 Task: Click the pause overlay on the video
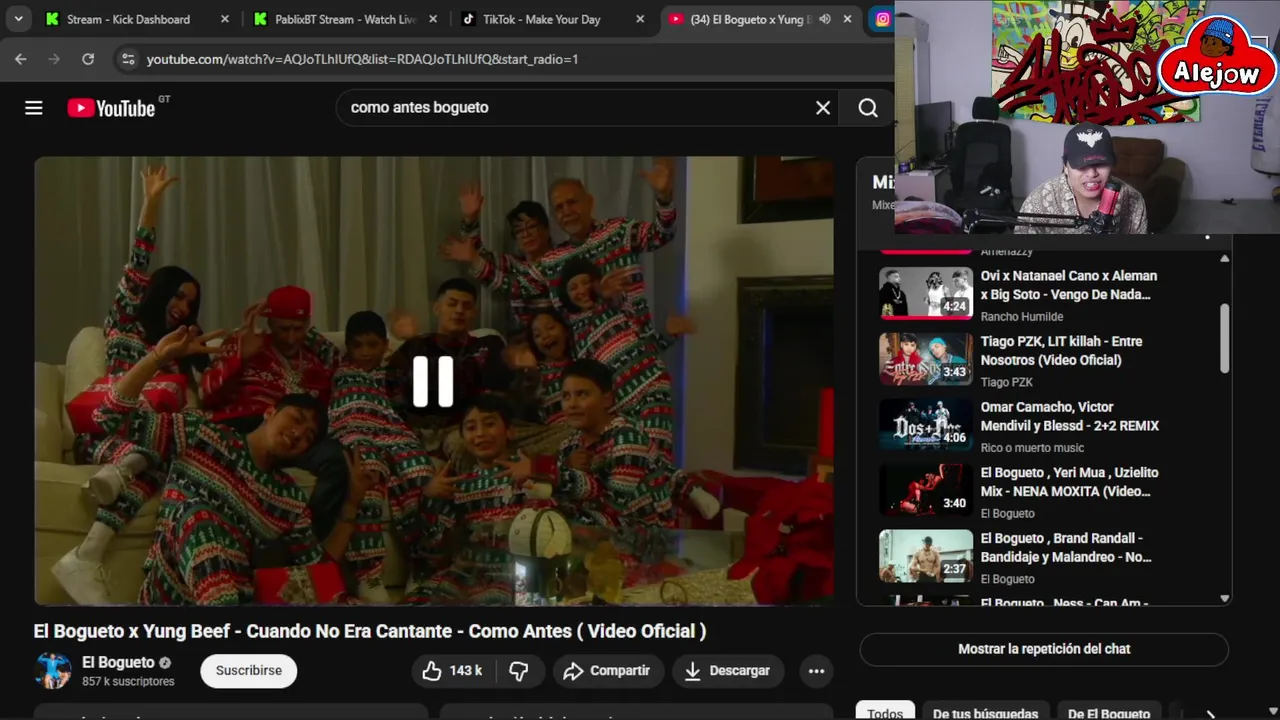pyautogui.click(x=433, y=381)
